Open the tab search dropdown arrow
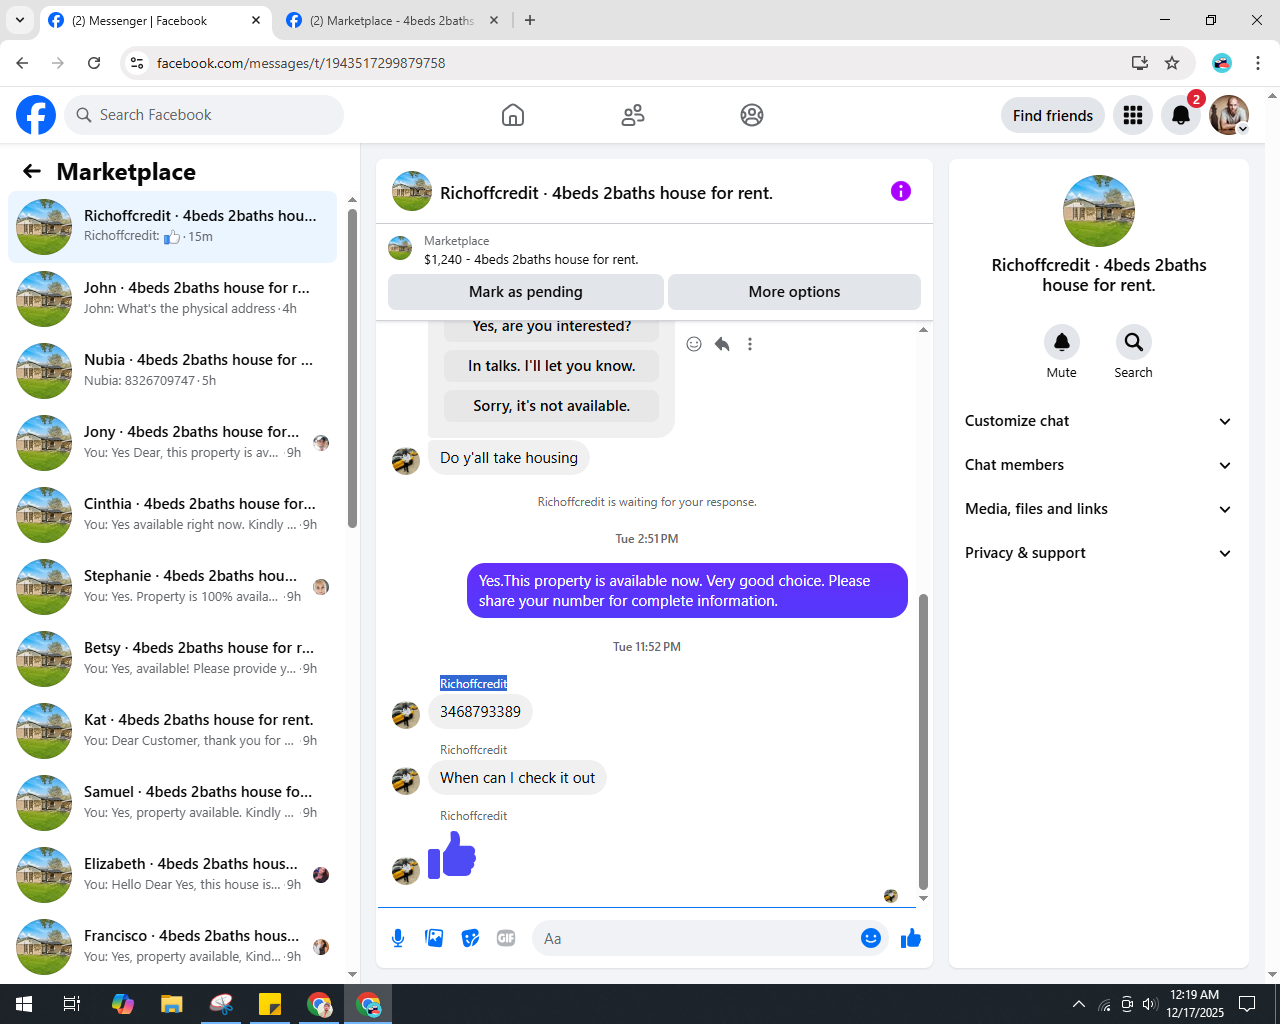The width and height of the screenshot is (1280, 1024). coord(19,20)
